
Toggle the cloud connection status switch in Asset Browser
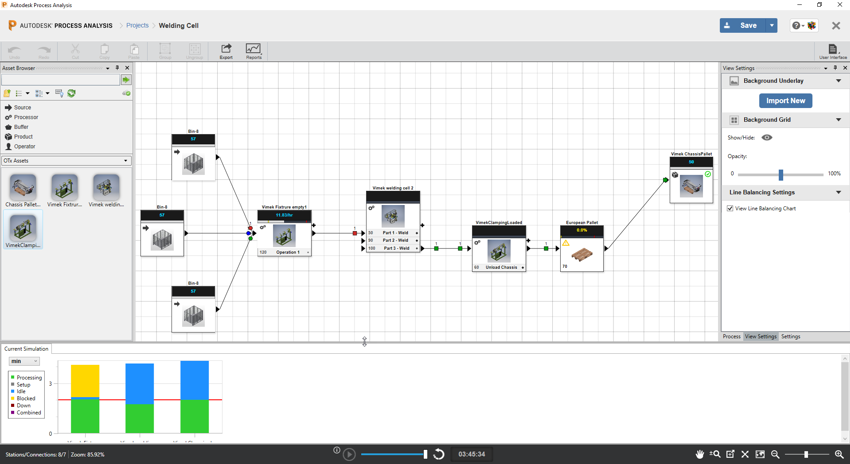126,93
